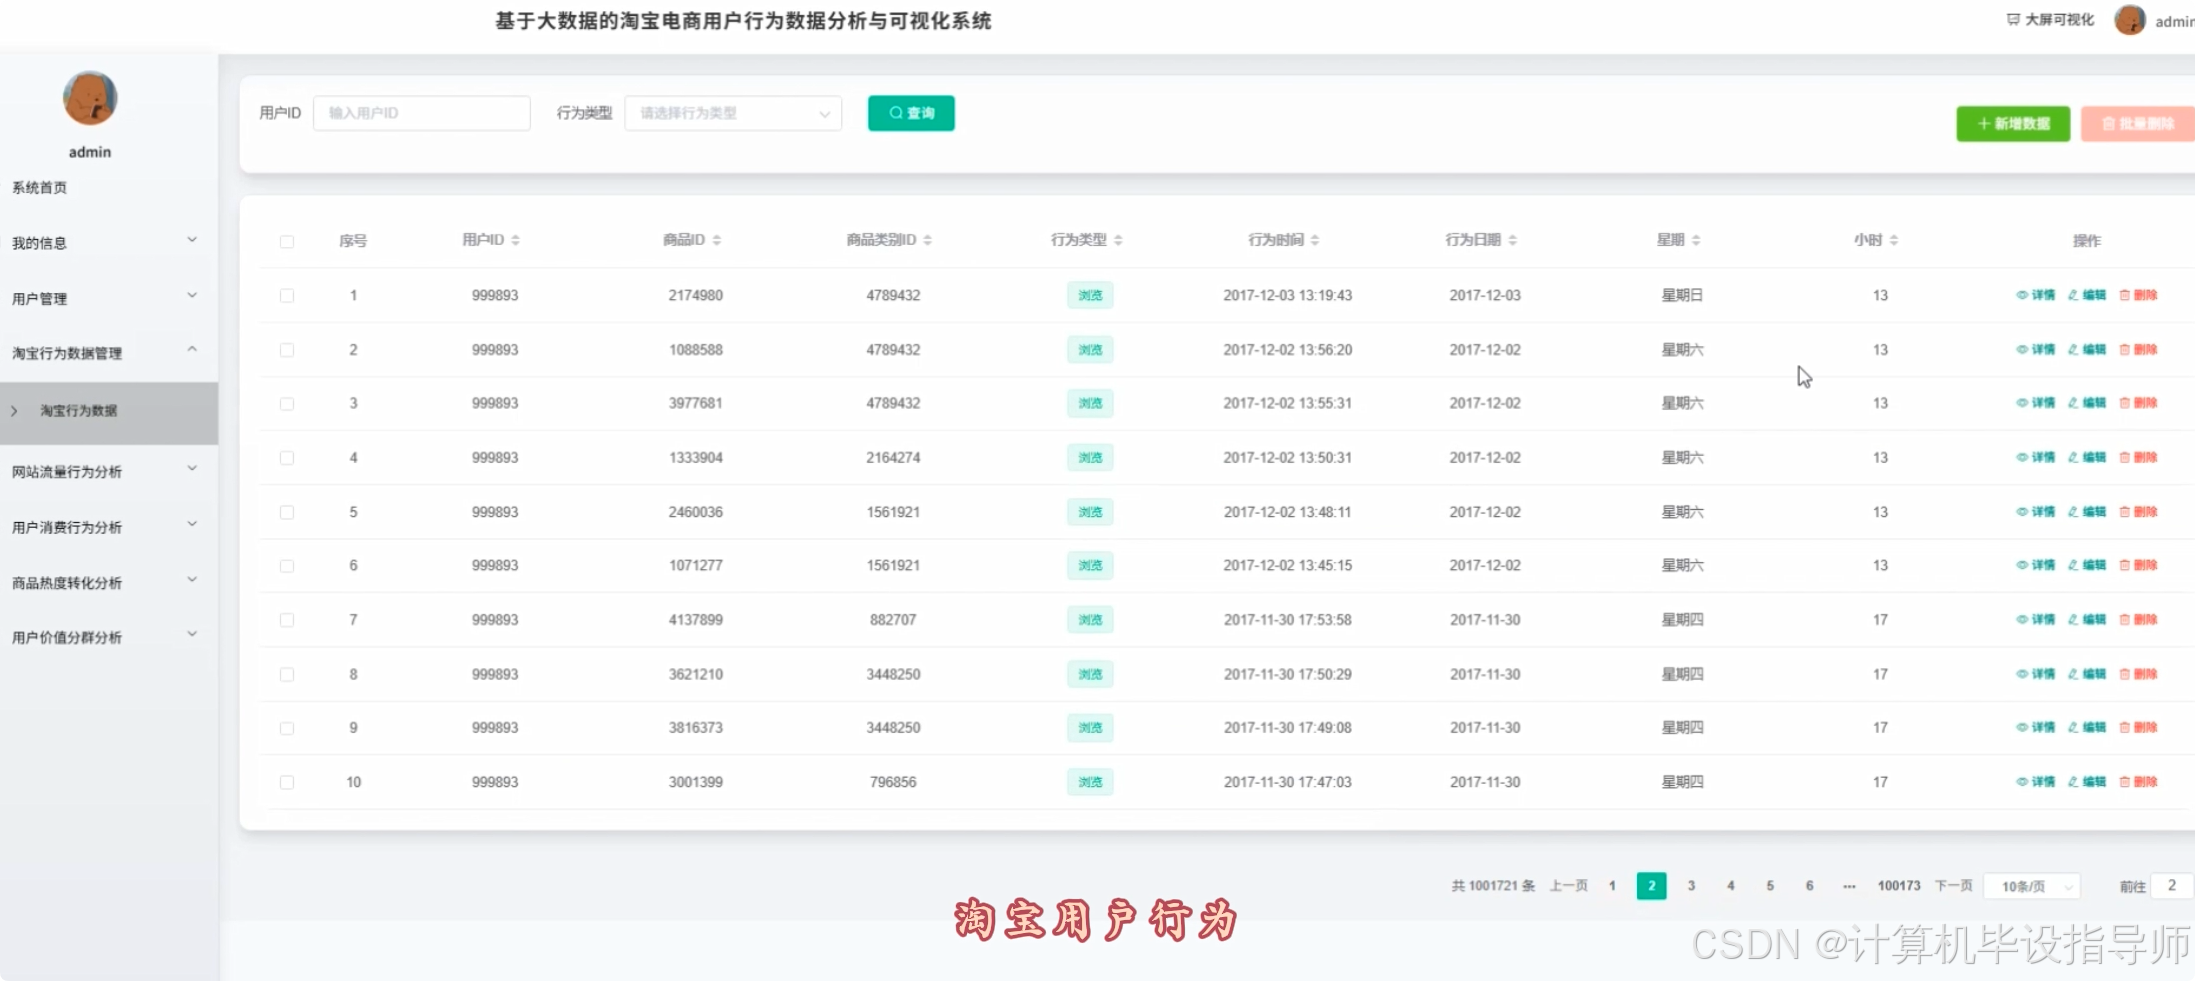Open the 10条/页 page size dropdown
The width and height of the screenshot is (2195, 981).
2032,887
